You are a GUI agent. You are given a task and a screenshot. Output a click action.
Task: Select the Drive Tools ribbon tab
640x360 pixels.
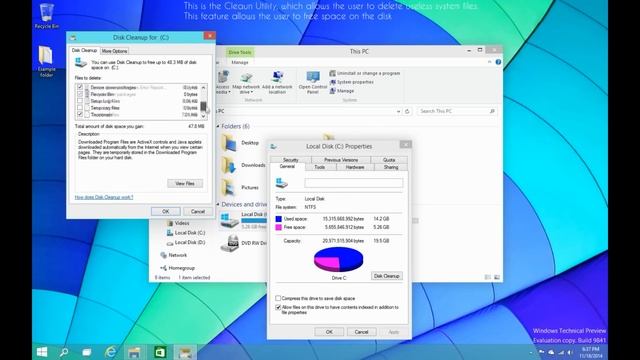coord(240,52)
